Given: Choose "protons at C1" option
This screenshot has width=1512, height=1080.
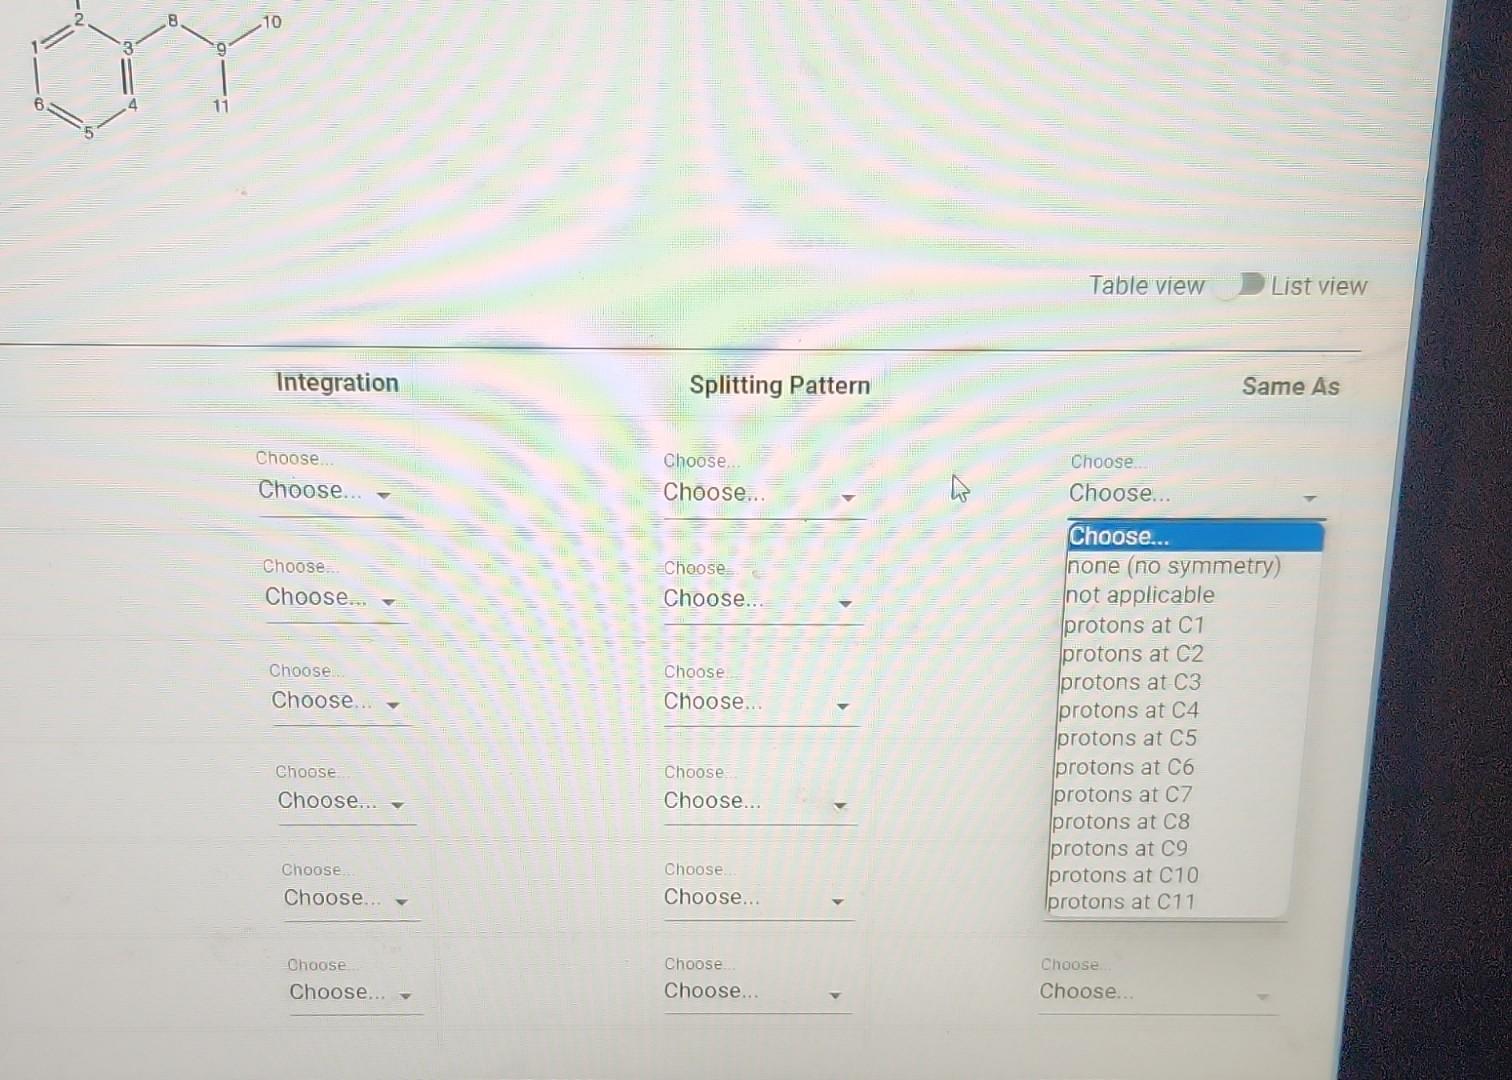Looking at the screenshot, I should coord(1134,624).
